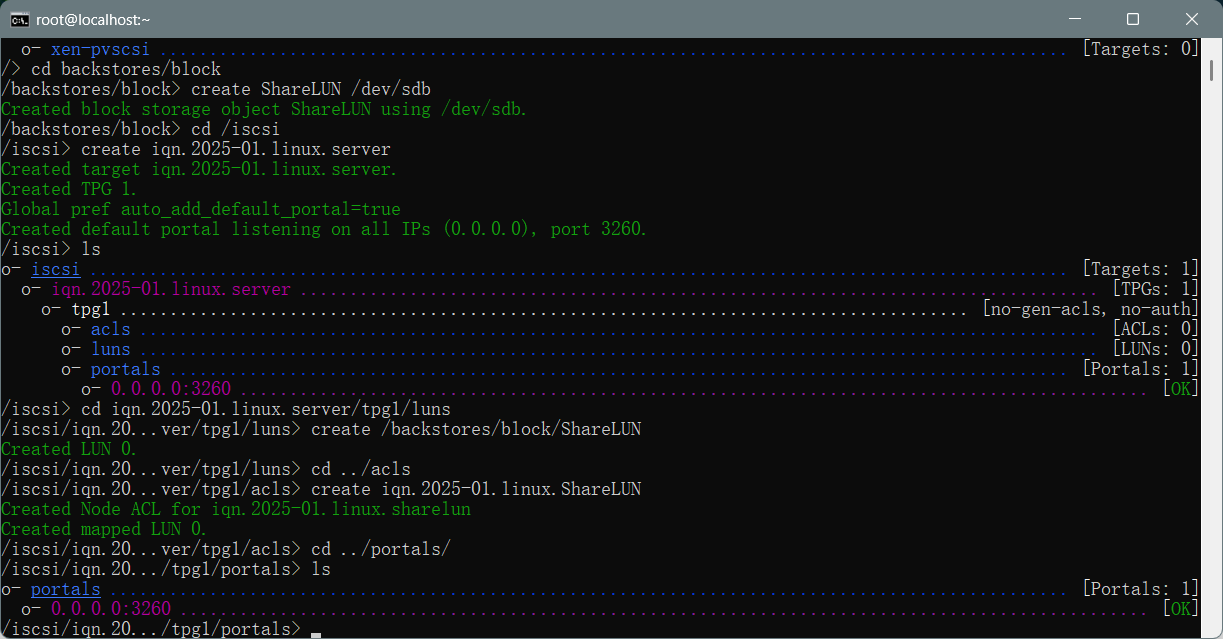Select the acls node in the tree
The height and width of the screenshot is (639, 1223).
click(x=110, y=329)
